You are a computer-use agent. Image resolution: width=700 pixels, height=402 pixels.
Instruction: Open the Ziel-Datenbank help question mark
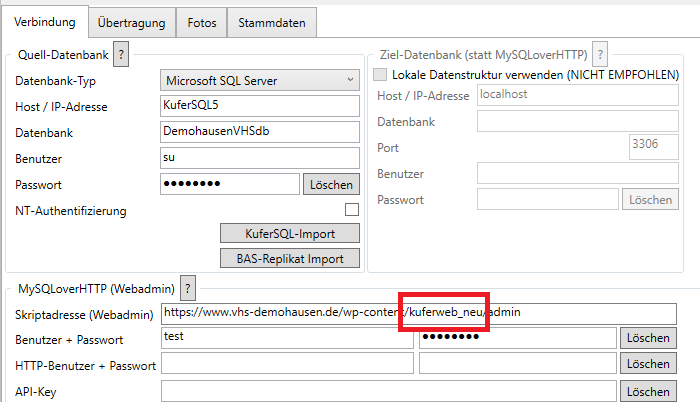[600, 54]
